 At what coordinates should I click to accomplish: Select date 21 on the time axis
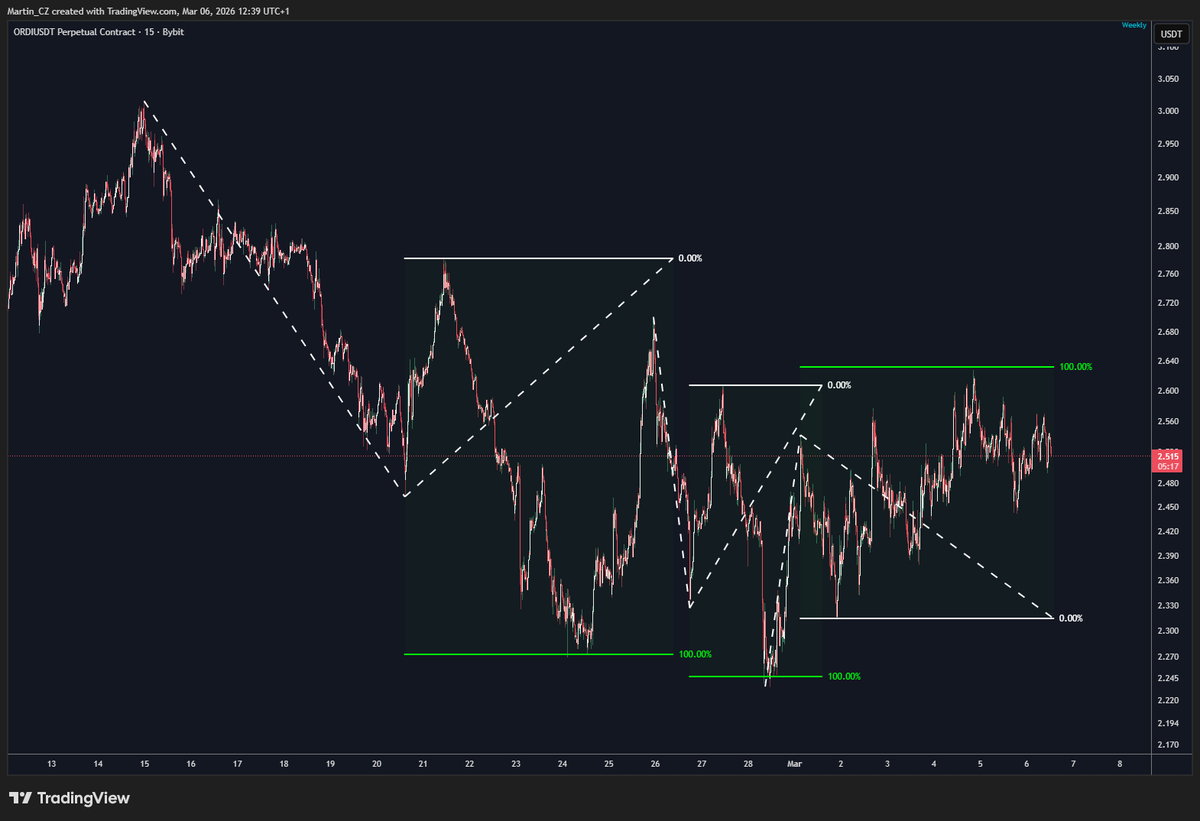tap(423, 764)
